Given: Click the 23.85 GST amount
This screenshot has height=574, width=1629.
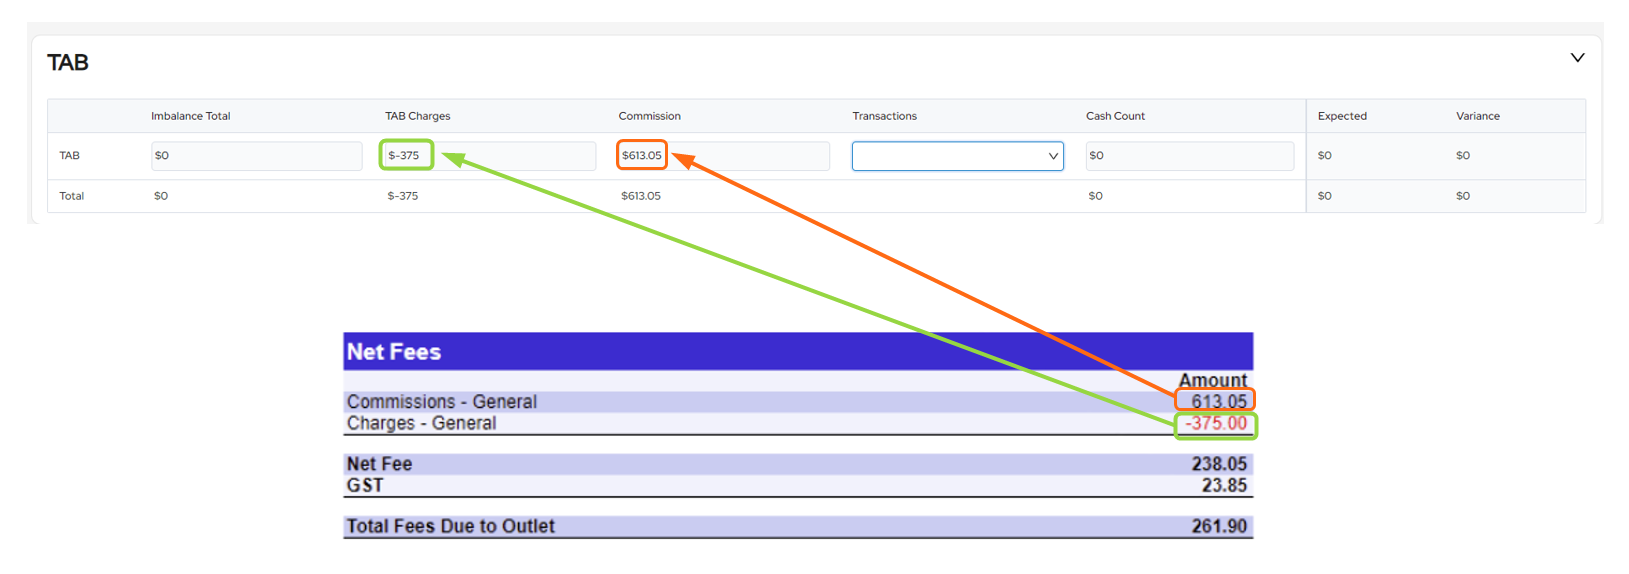Looking at the screenshot, I should (x=1224, y=485).
